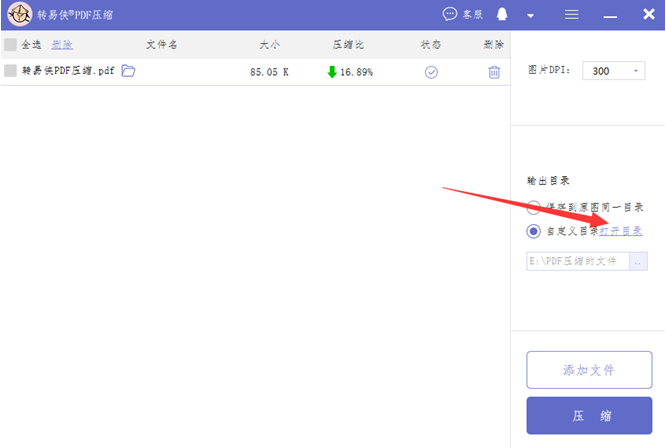The height and width of the screenshot is (448, 666).
Task: Minimize the PDF compressor window
Action: [610, 17]
